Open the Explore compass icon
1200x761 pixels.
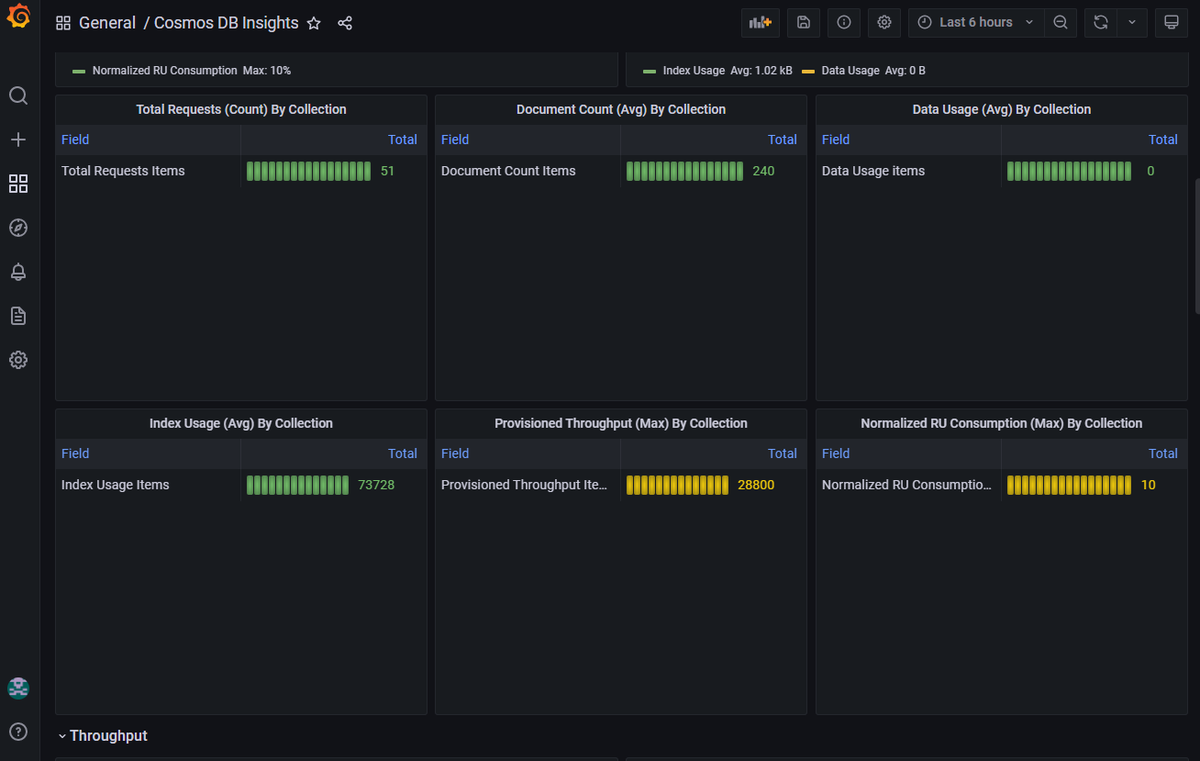pyautogui.click(x=18, y=228)
